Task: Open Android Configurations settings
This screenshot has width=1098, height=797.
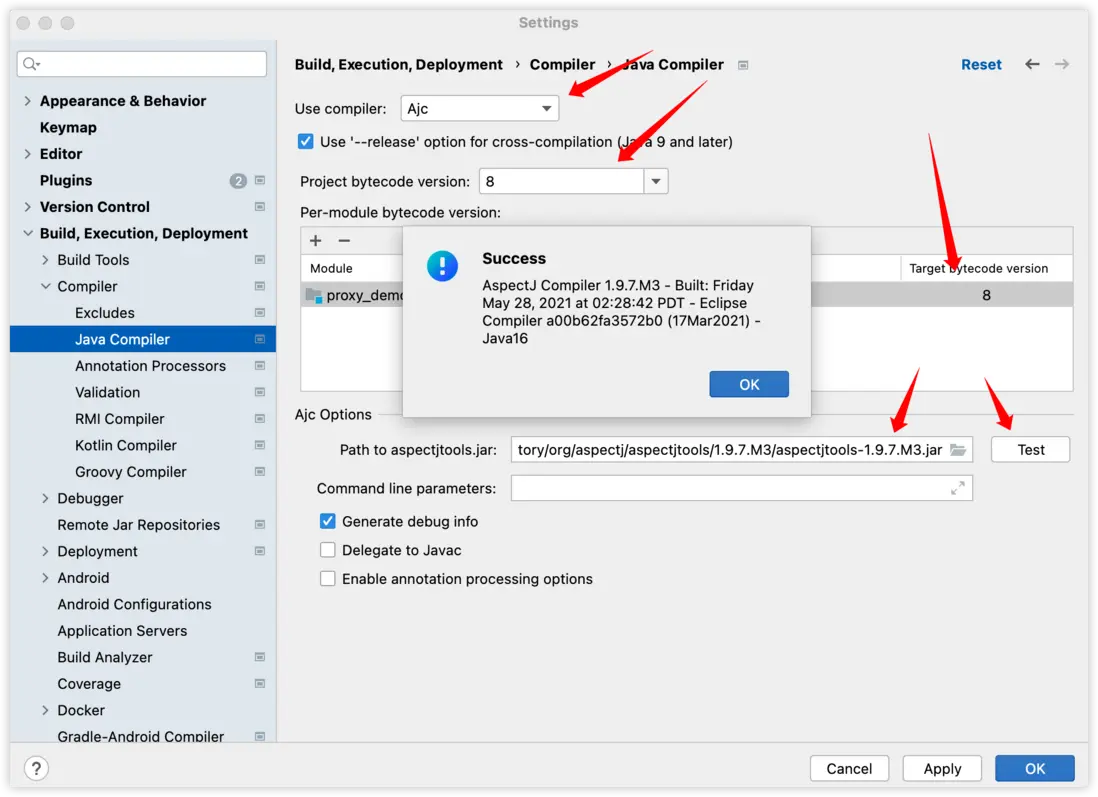Action: [x=134, y=604]
